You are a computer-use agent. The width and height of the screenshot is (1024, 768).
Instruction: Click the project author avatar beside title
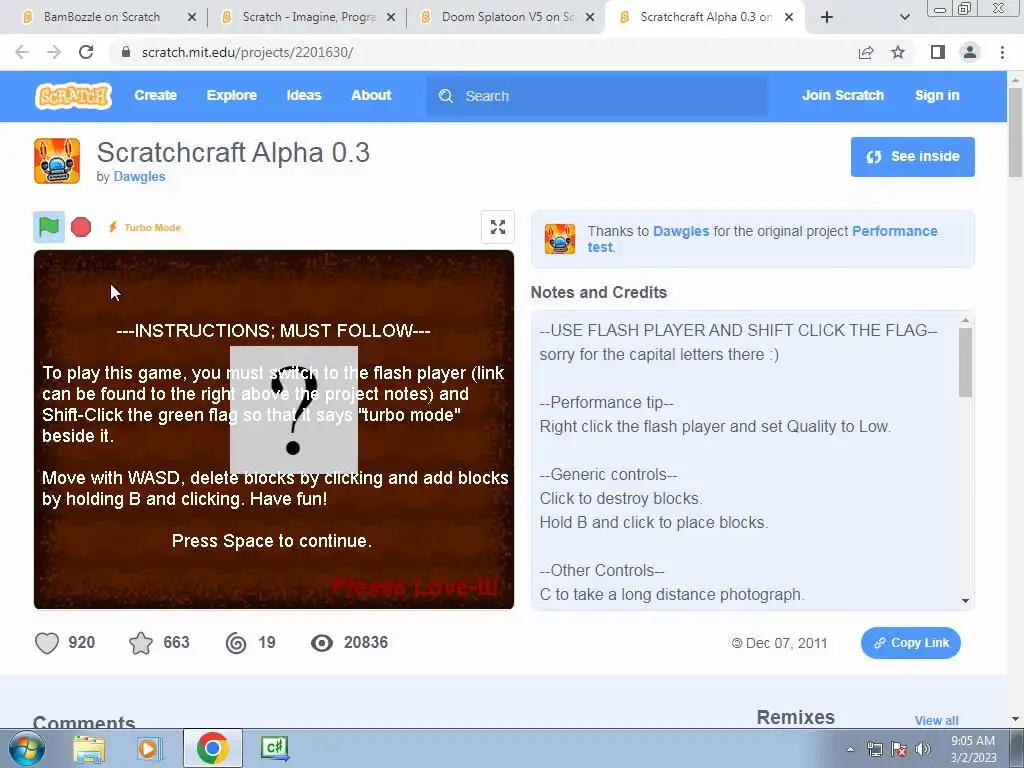click(57, 161)
